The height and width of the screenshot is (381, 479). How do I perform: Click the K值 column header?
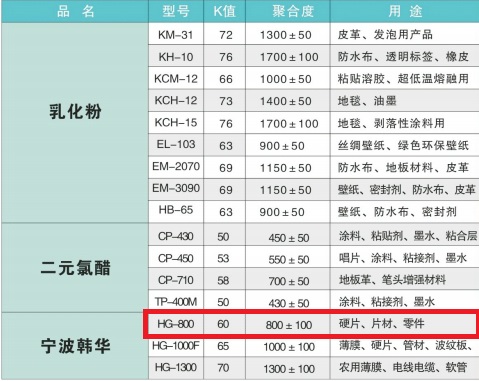point(224,11)
